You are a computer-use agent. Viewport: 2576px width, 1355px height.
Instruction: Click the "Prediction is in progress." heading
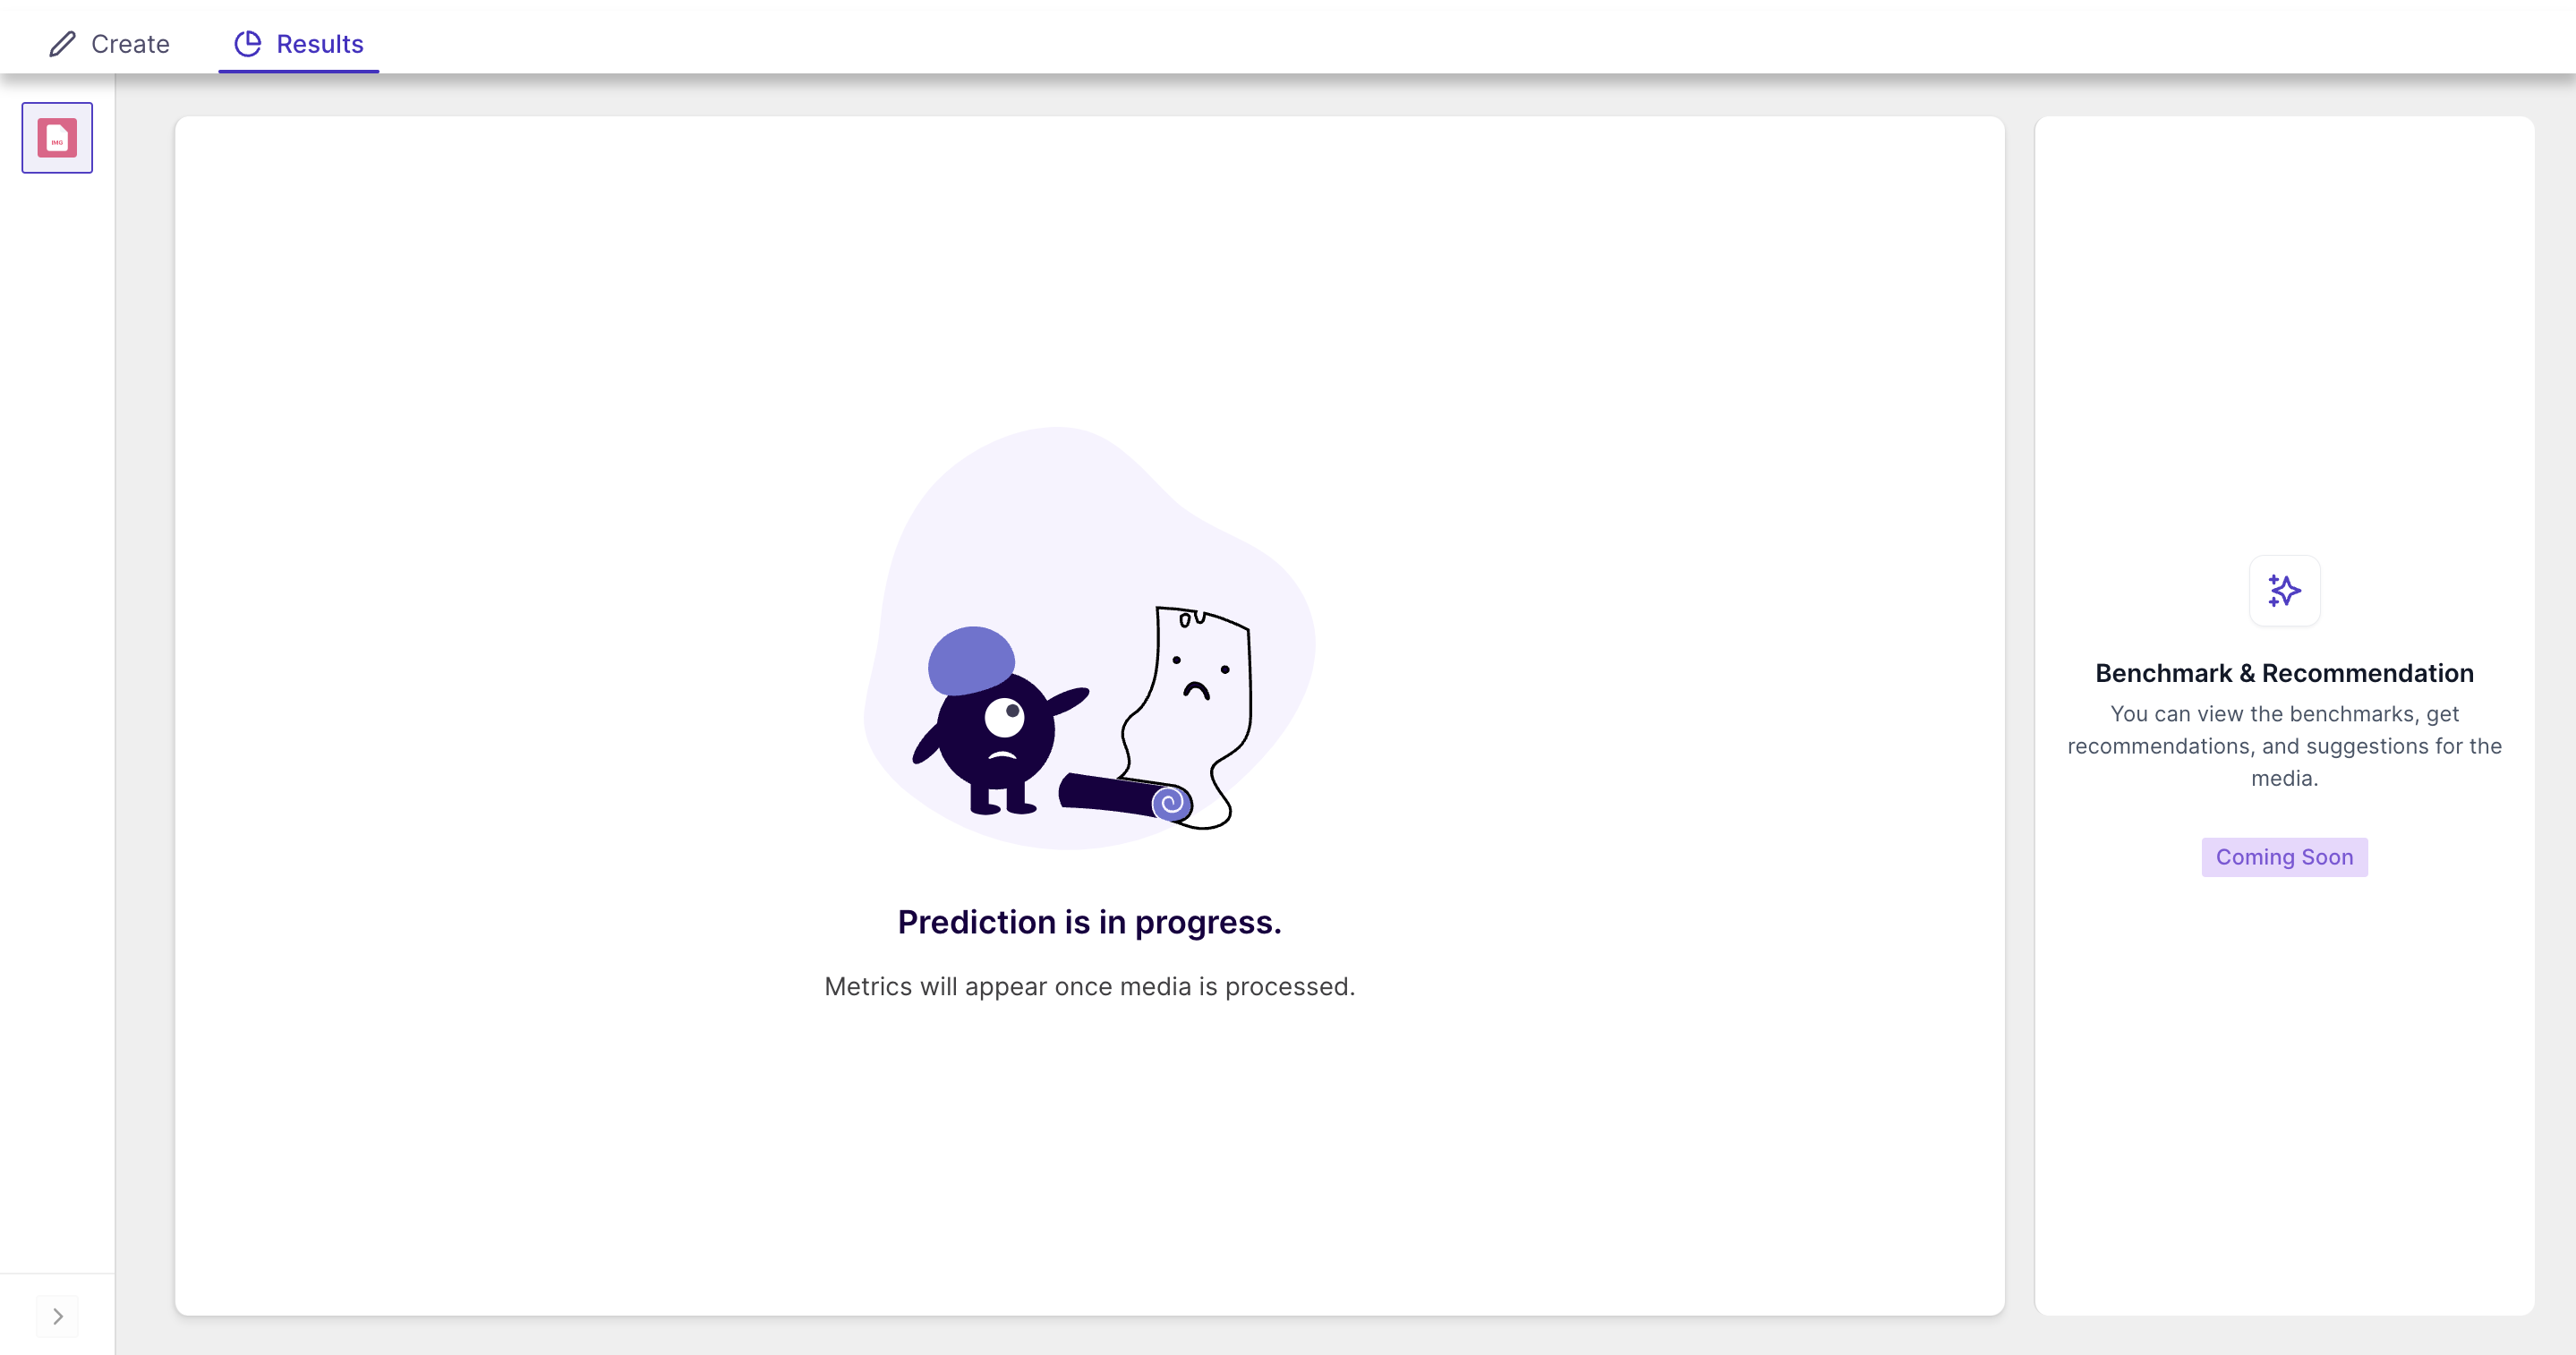[1089, 922]
